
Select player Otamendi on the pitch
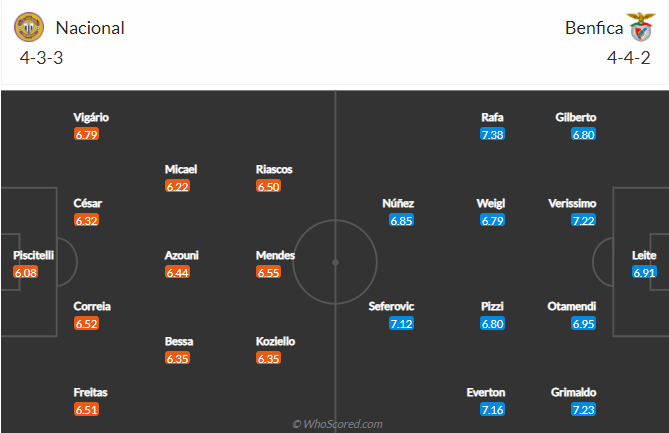pyautogui.click(x=572, y=306)
